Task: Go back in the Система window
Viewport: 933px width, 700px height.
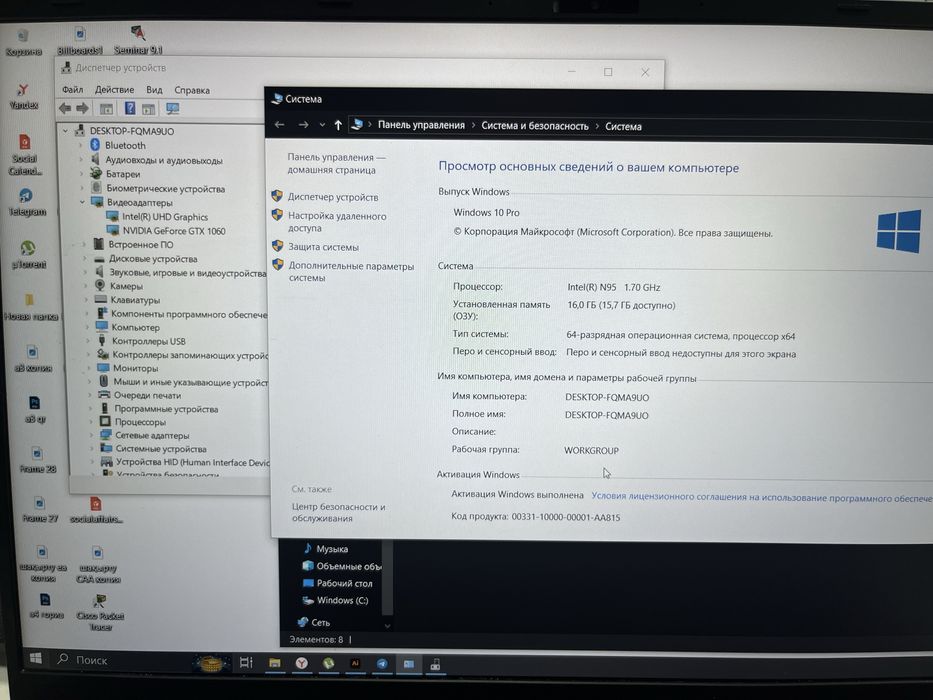Action: 280,124
